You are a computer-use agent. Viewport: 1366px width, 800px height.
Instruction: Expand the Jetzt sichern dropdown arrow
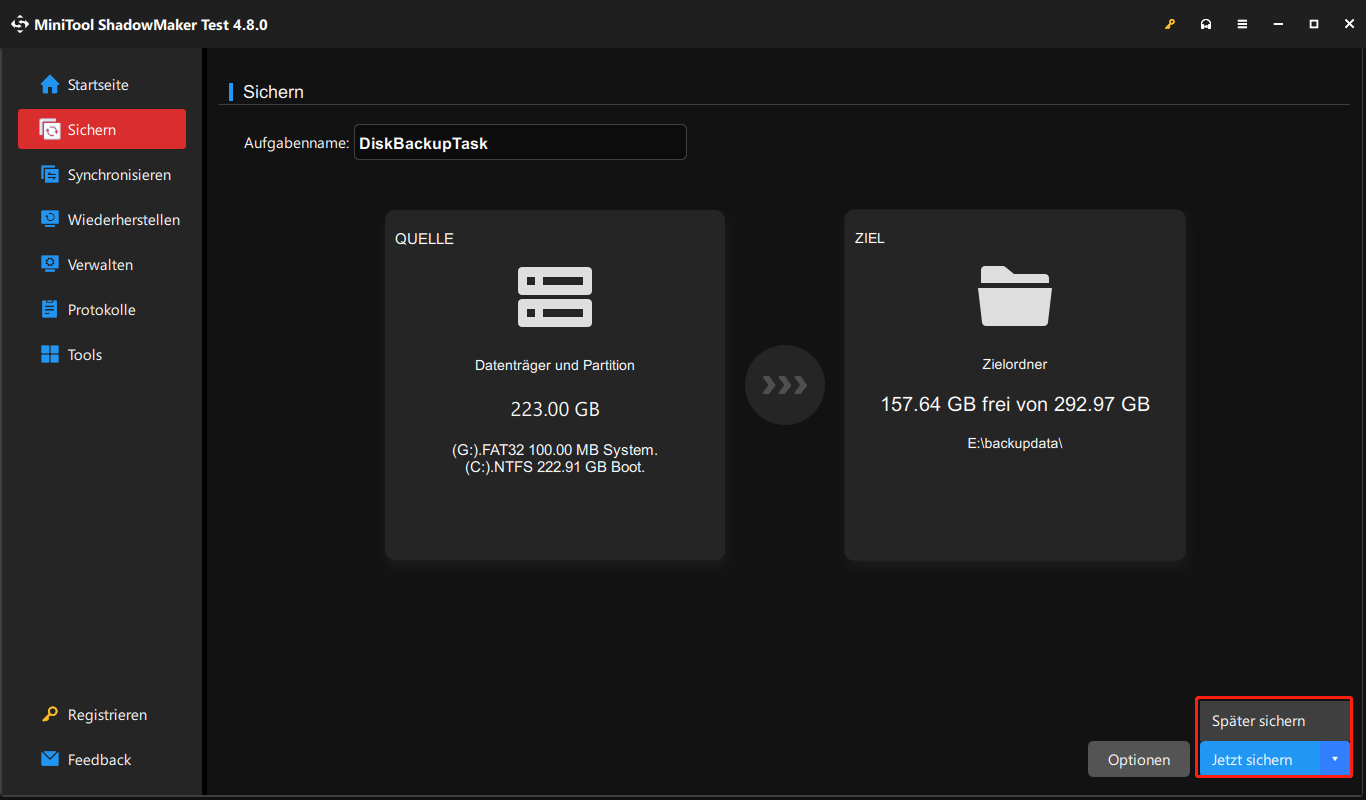(x=1335, y=760)
